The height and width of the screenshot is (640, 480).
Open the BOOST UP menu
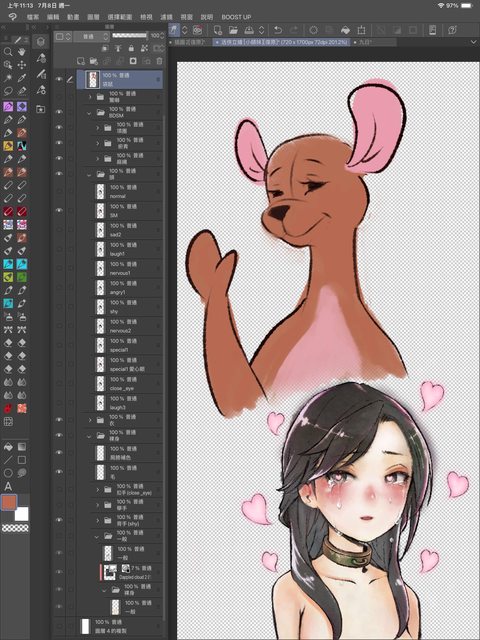(x=236, y=17)
